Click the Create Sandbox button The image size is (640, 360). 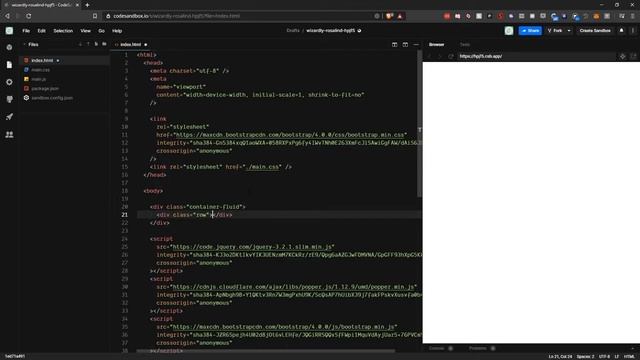click(x=595, y=31)
